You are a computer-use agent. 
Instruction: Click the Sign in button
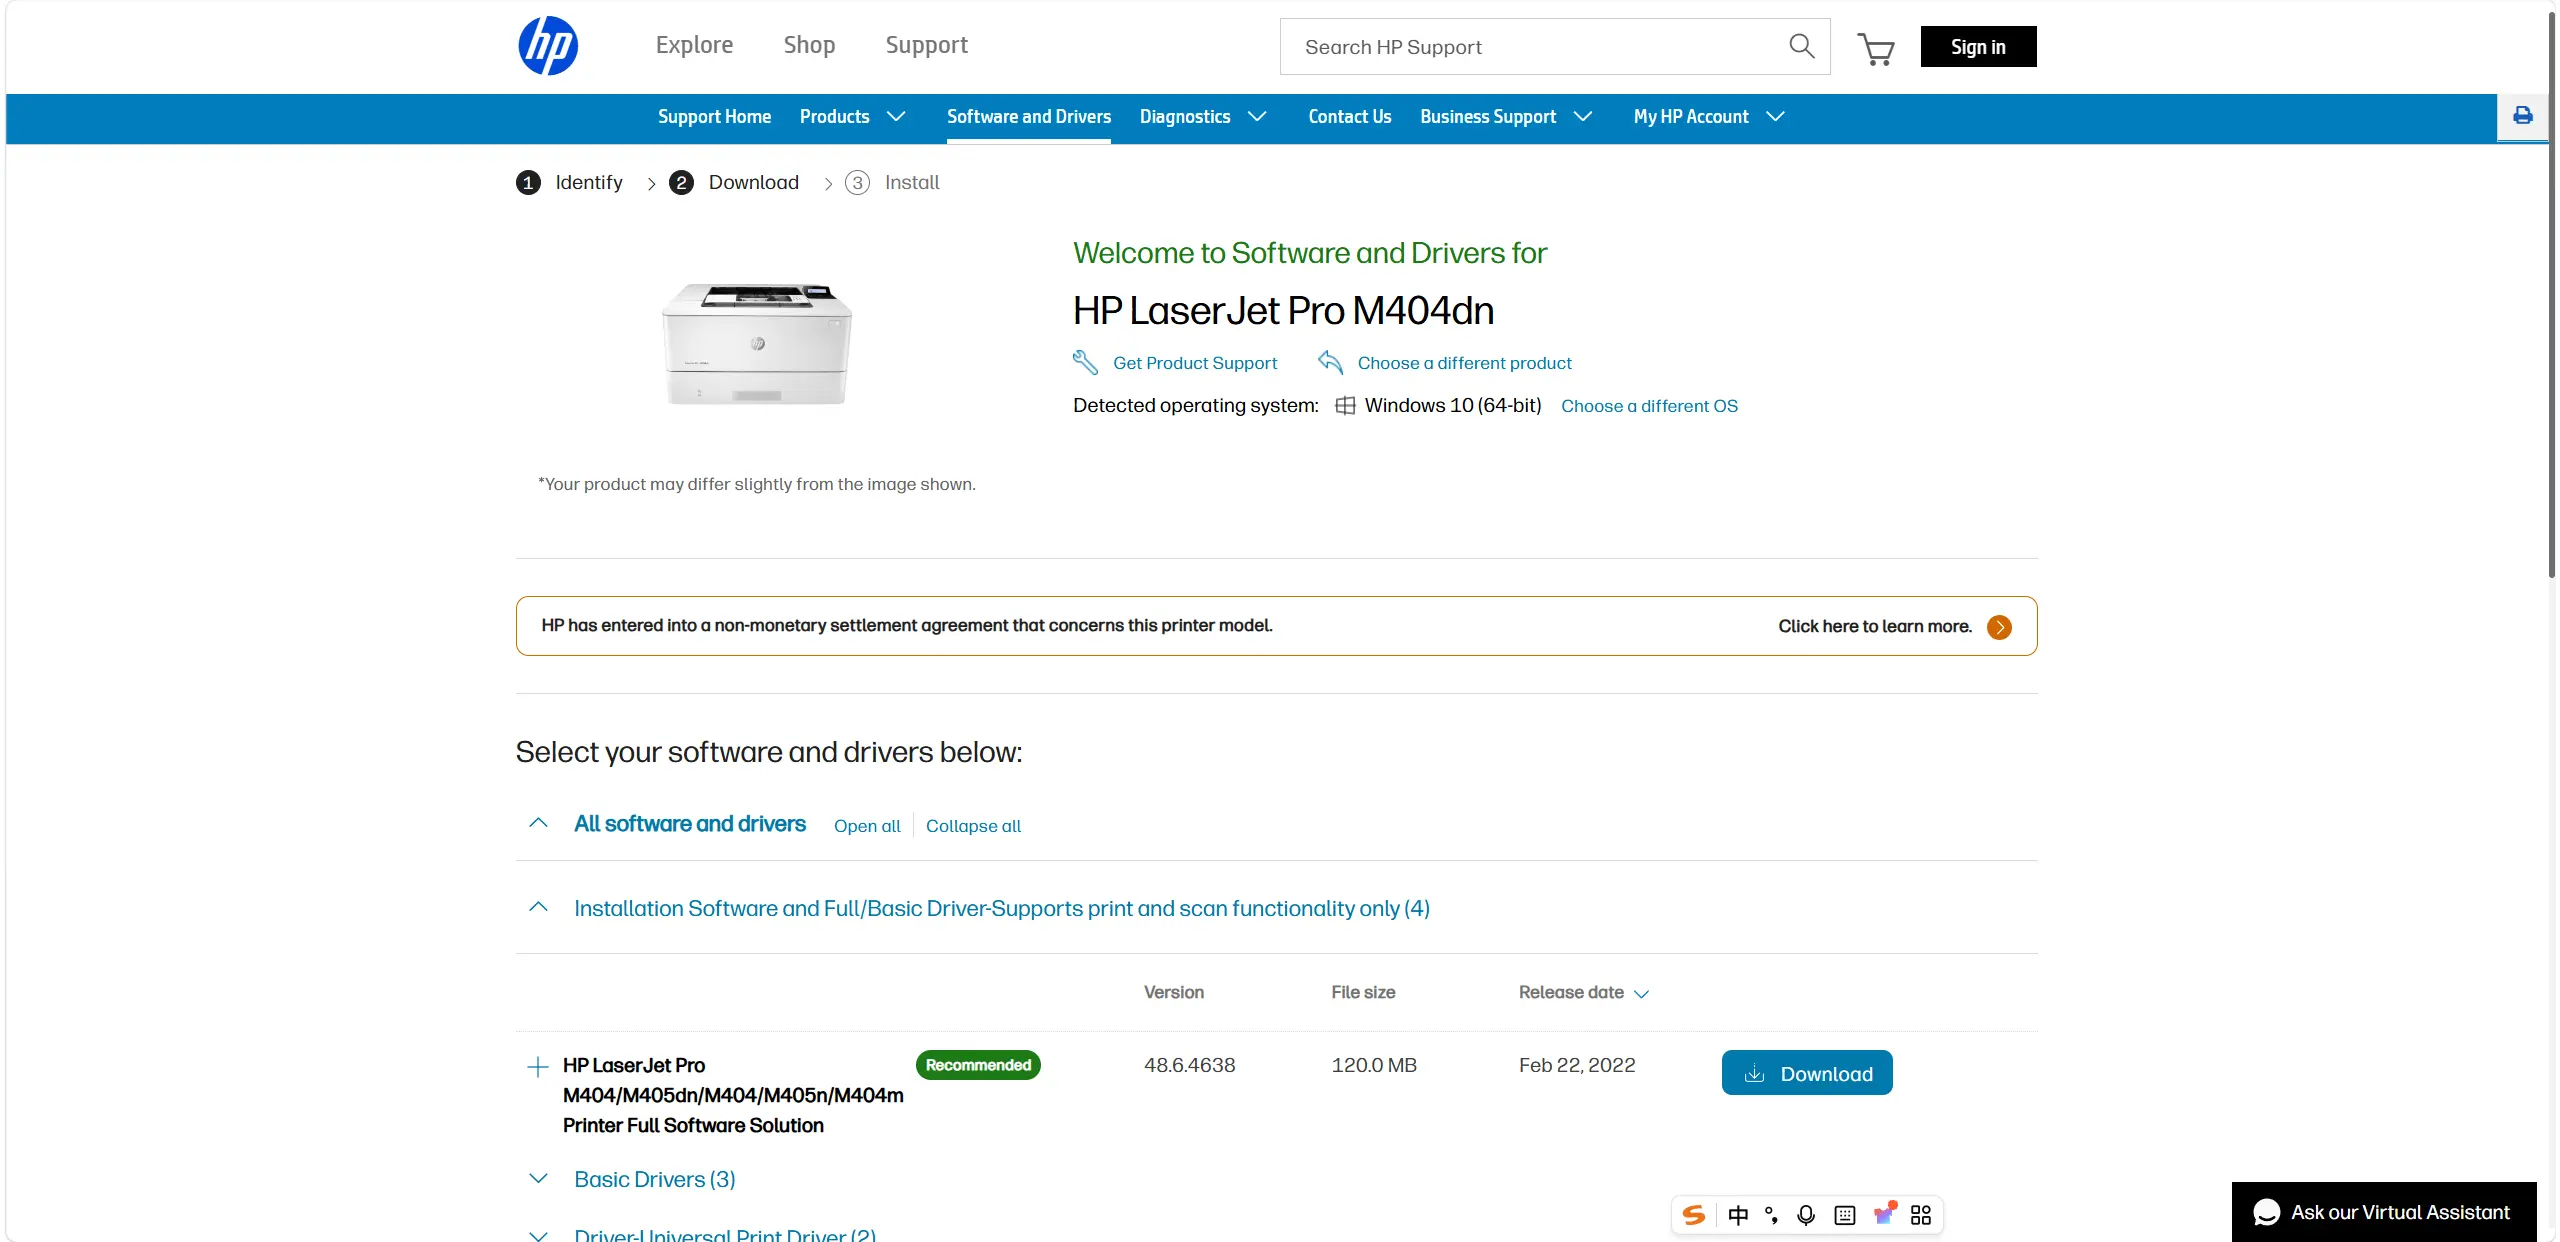point(1978,47)
